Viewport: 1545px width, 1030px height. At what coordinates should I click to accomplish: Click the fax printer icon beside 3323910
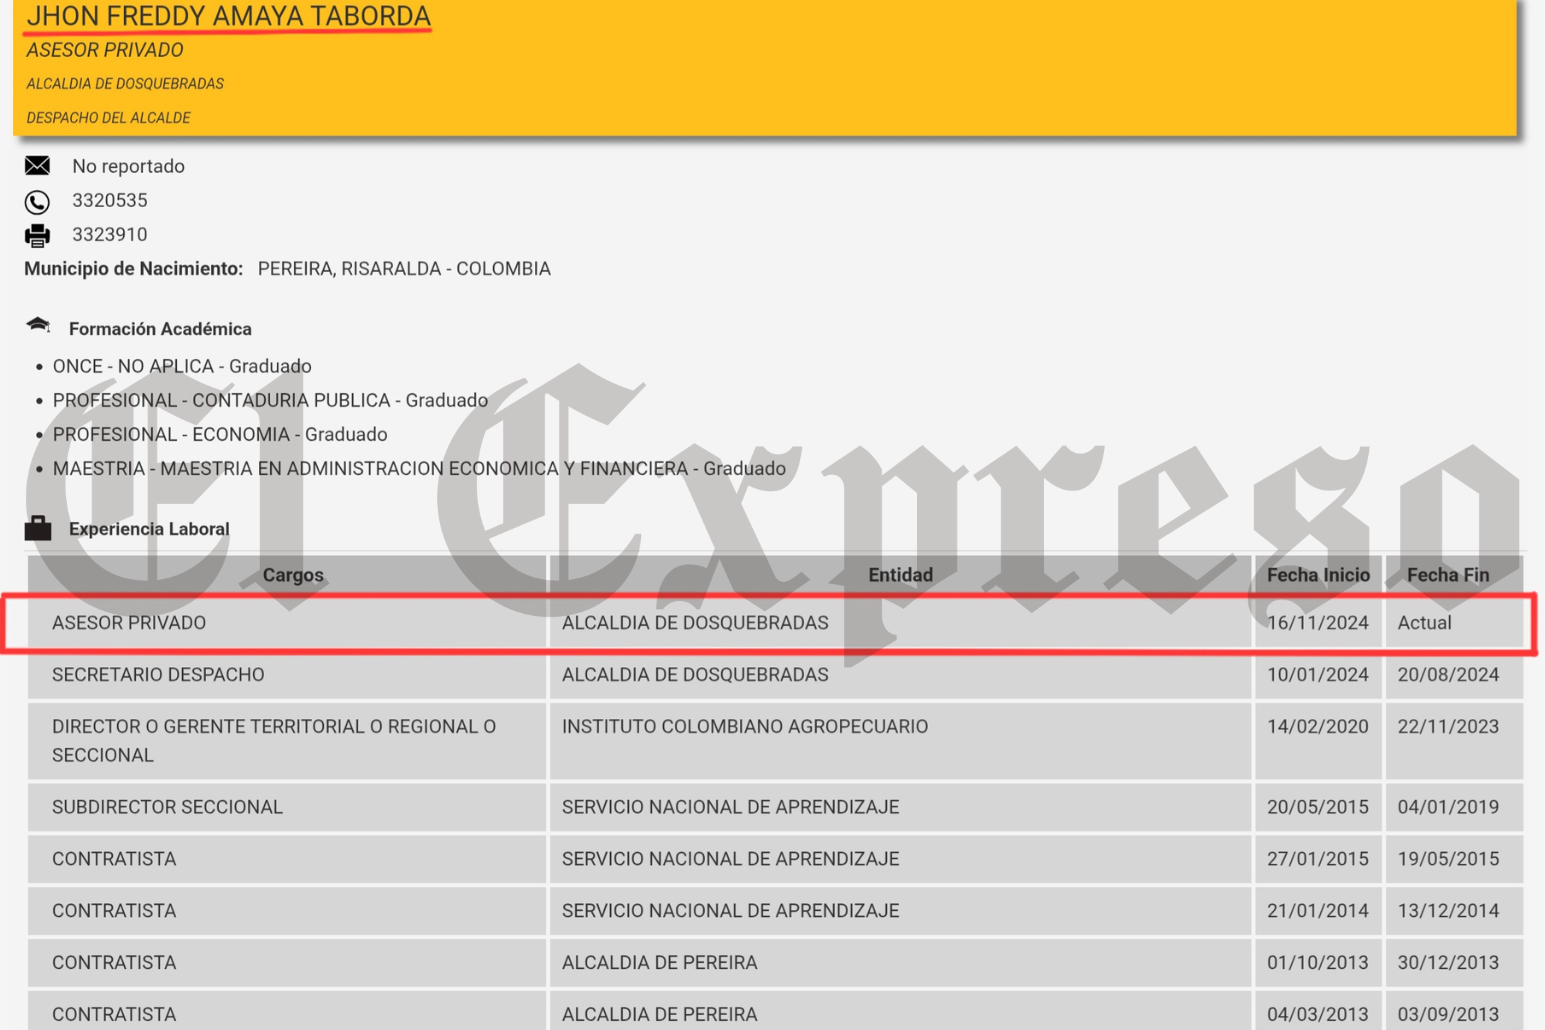point(38,234)
